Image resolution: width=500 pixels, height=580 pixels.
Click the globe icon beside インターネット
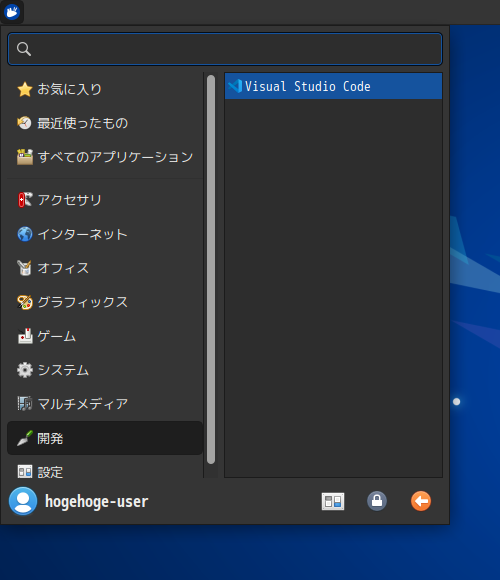coord(25,234)
